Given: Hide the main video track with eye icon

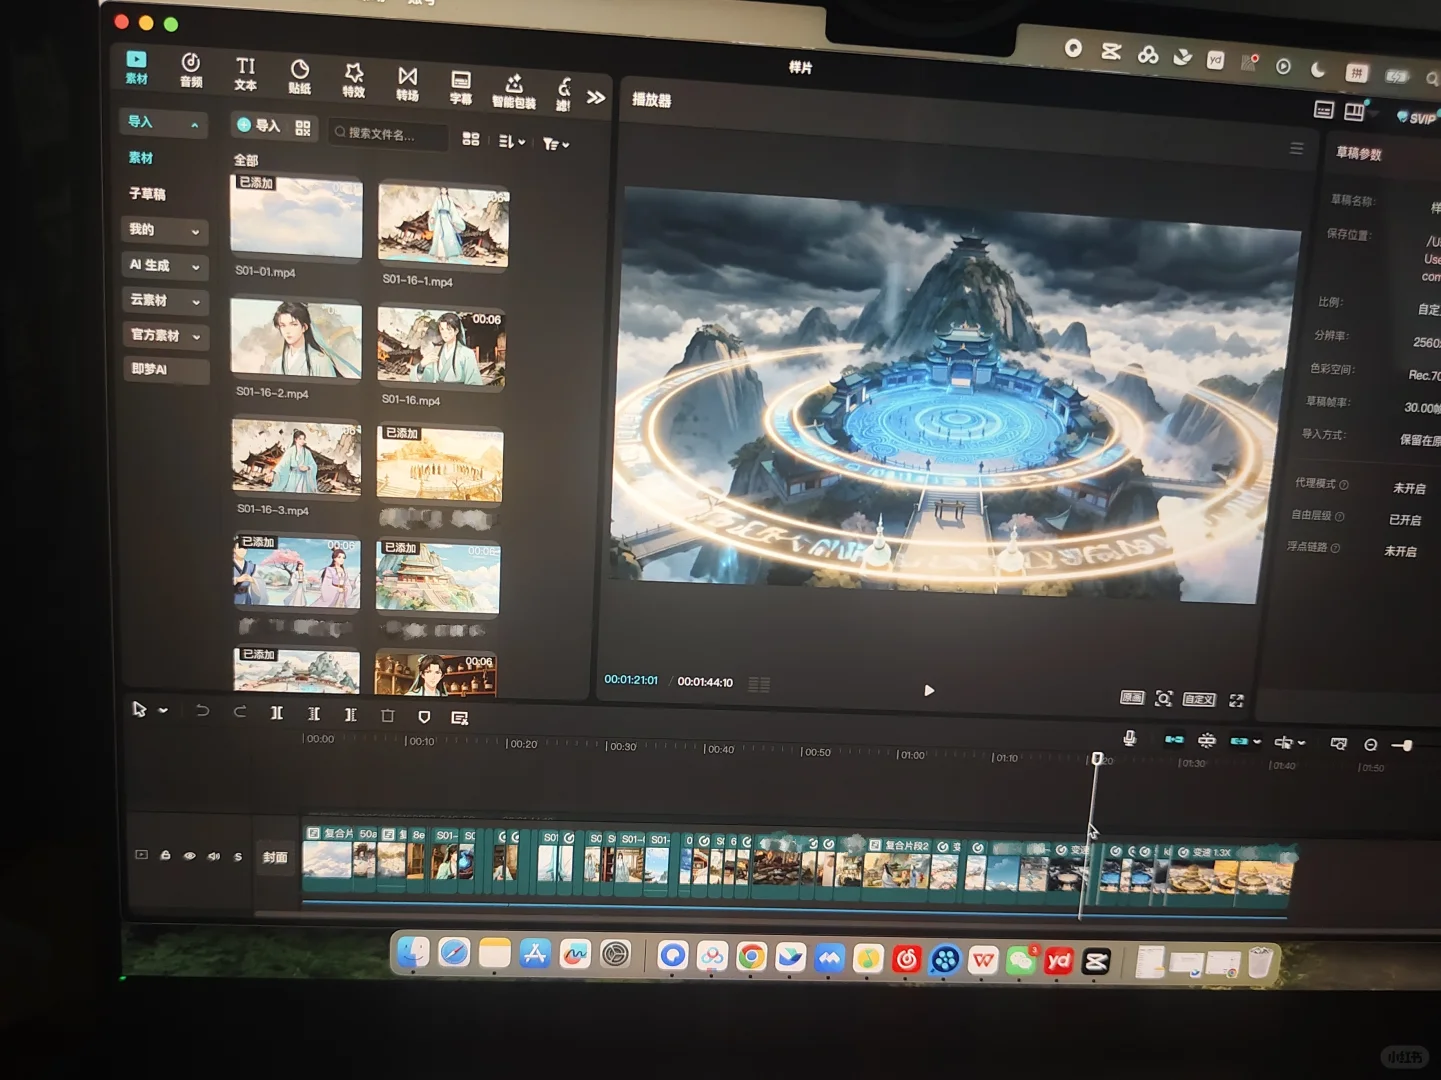Looking at the screenshot, I should point(189,856).
